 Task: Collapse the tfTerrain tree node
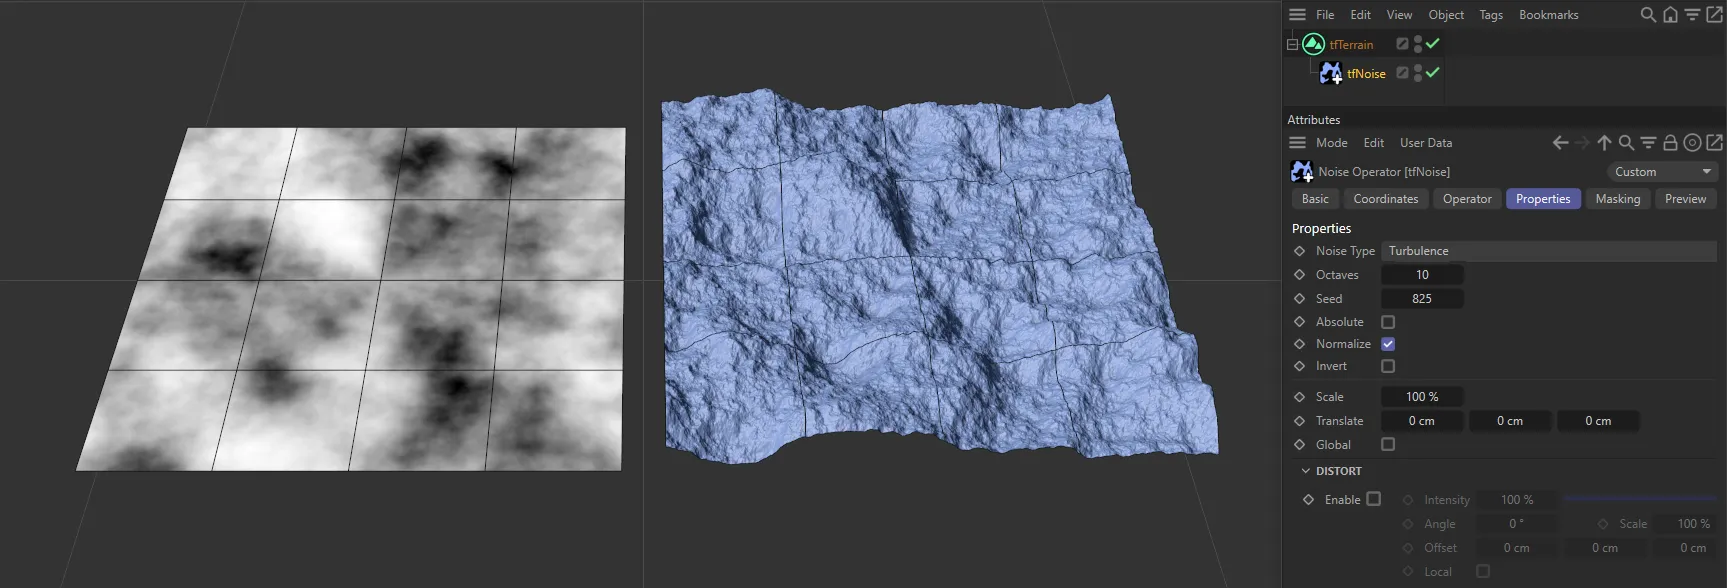click(1292, 45)
